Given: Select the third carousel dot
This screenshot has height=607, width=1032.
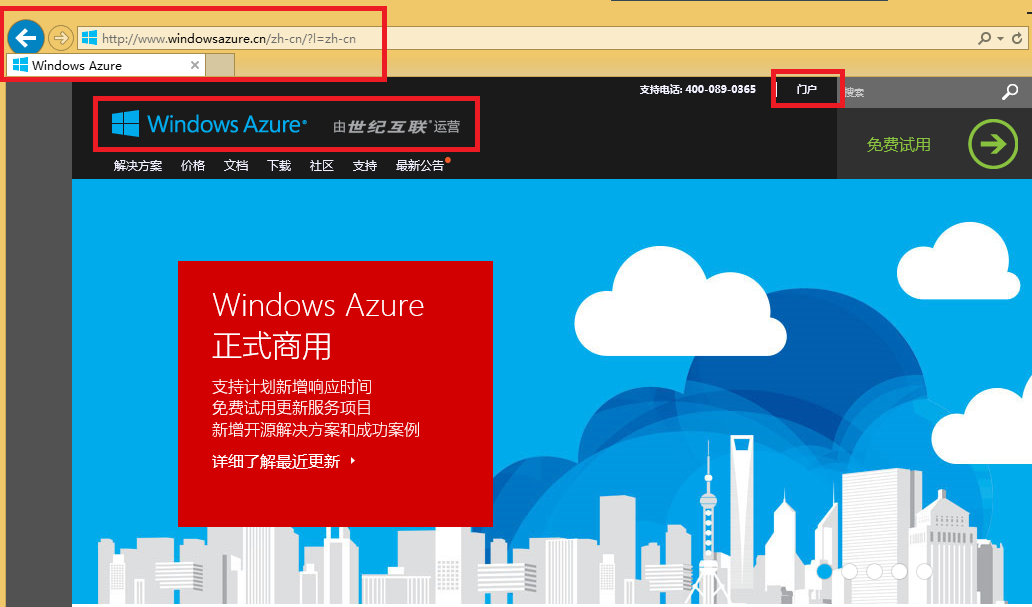Looking at the screenshot, I should (x=874, y=571).
